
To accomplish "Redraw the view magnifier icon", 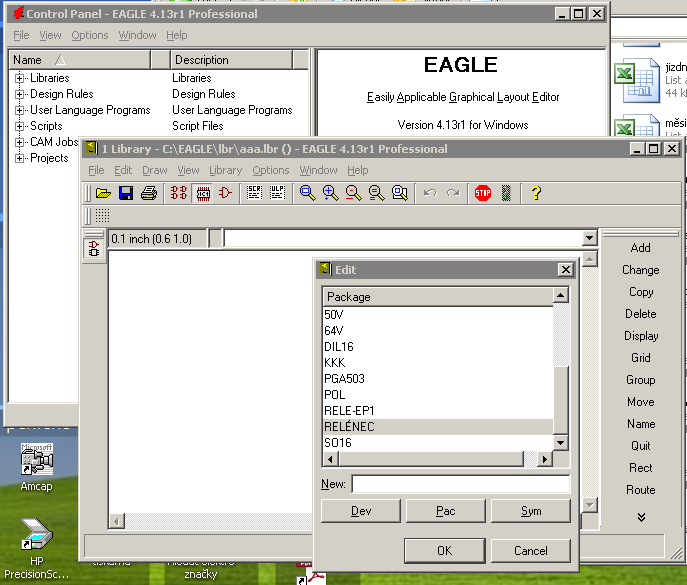I will click(376, 193).
